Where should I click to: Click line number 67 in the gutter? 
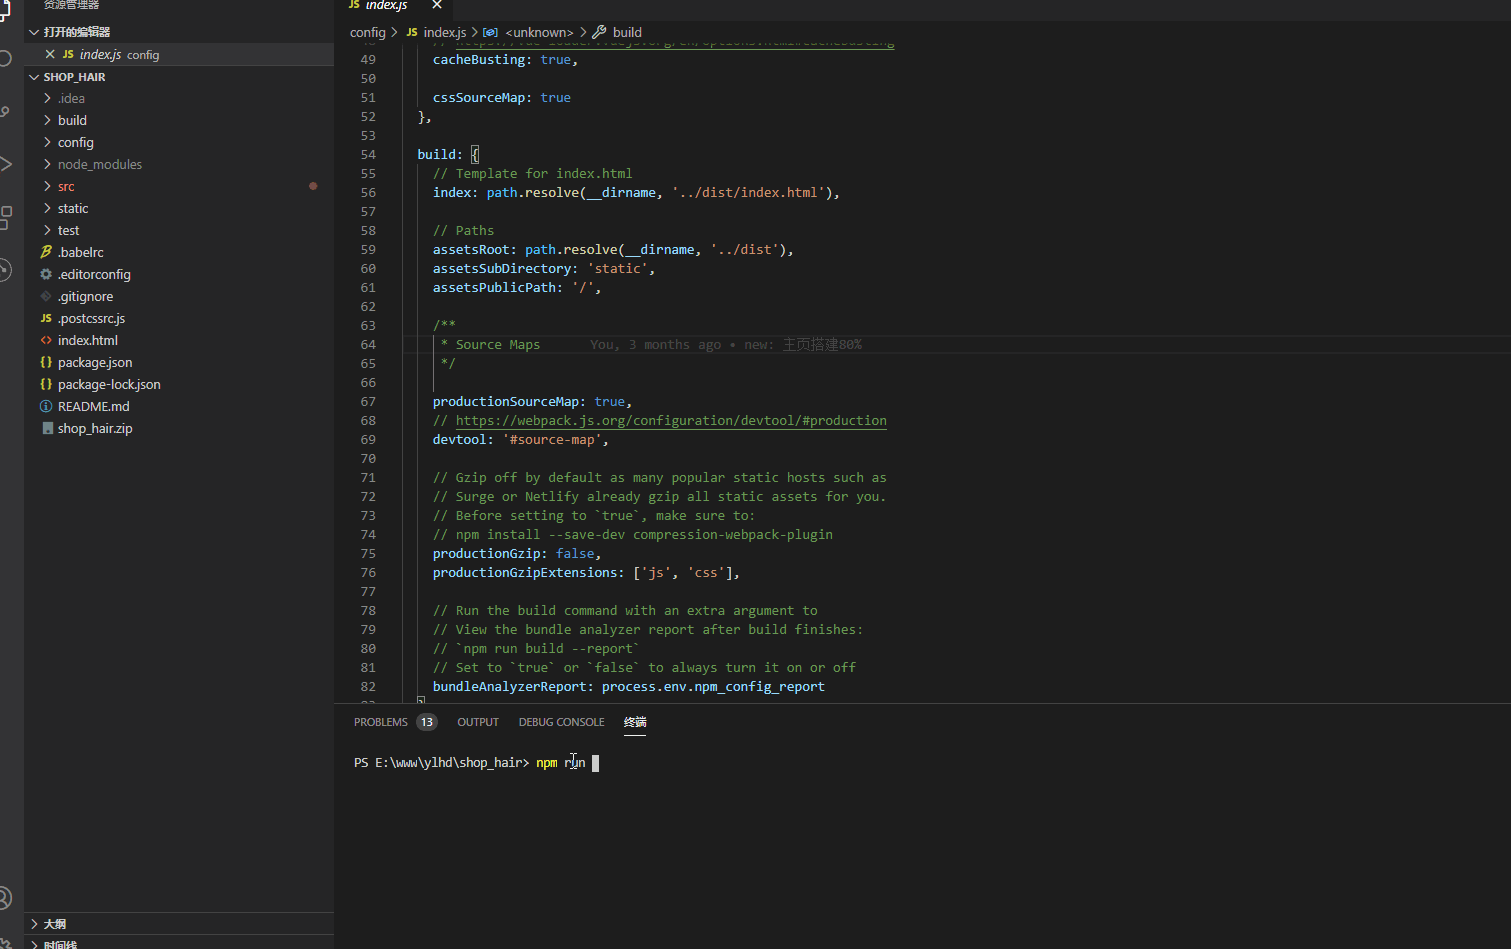(x=368, y=402)
